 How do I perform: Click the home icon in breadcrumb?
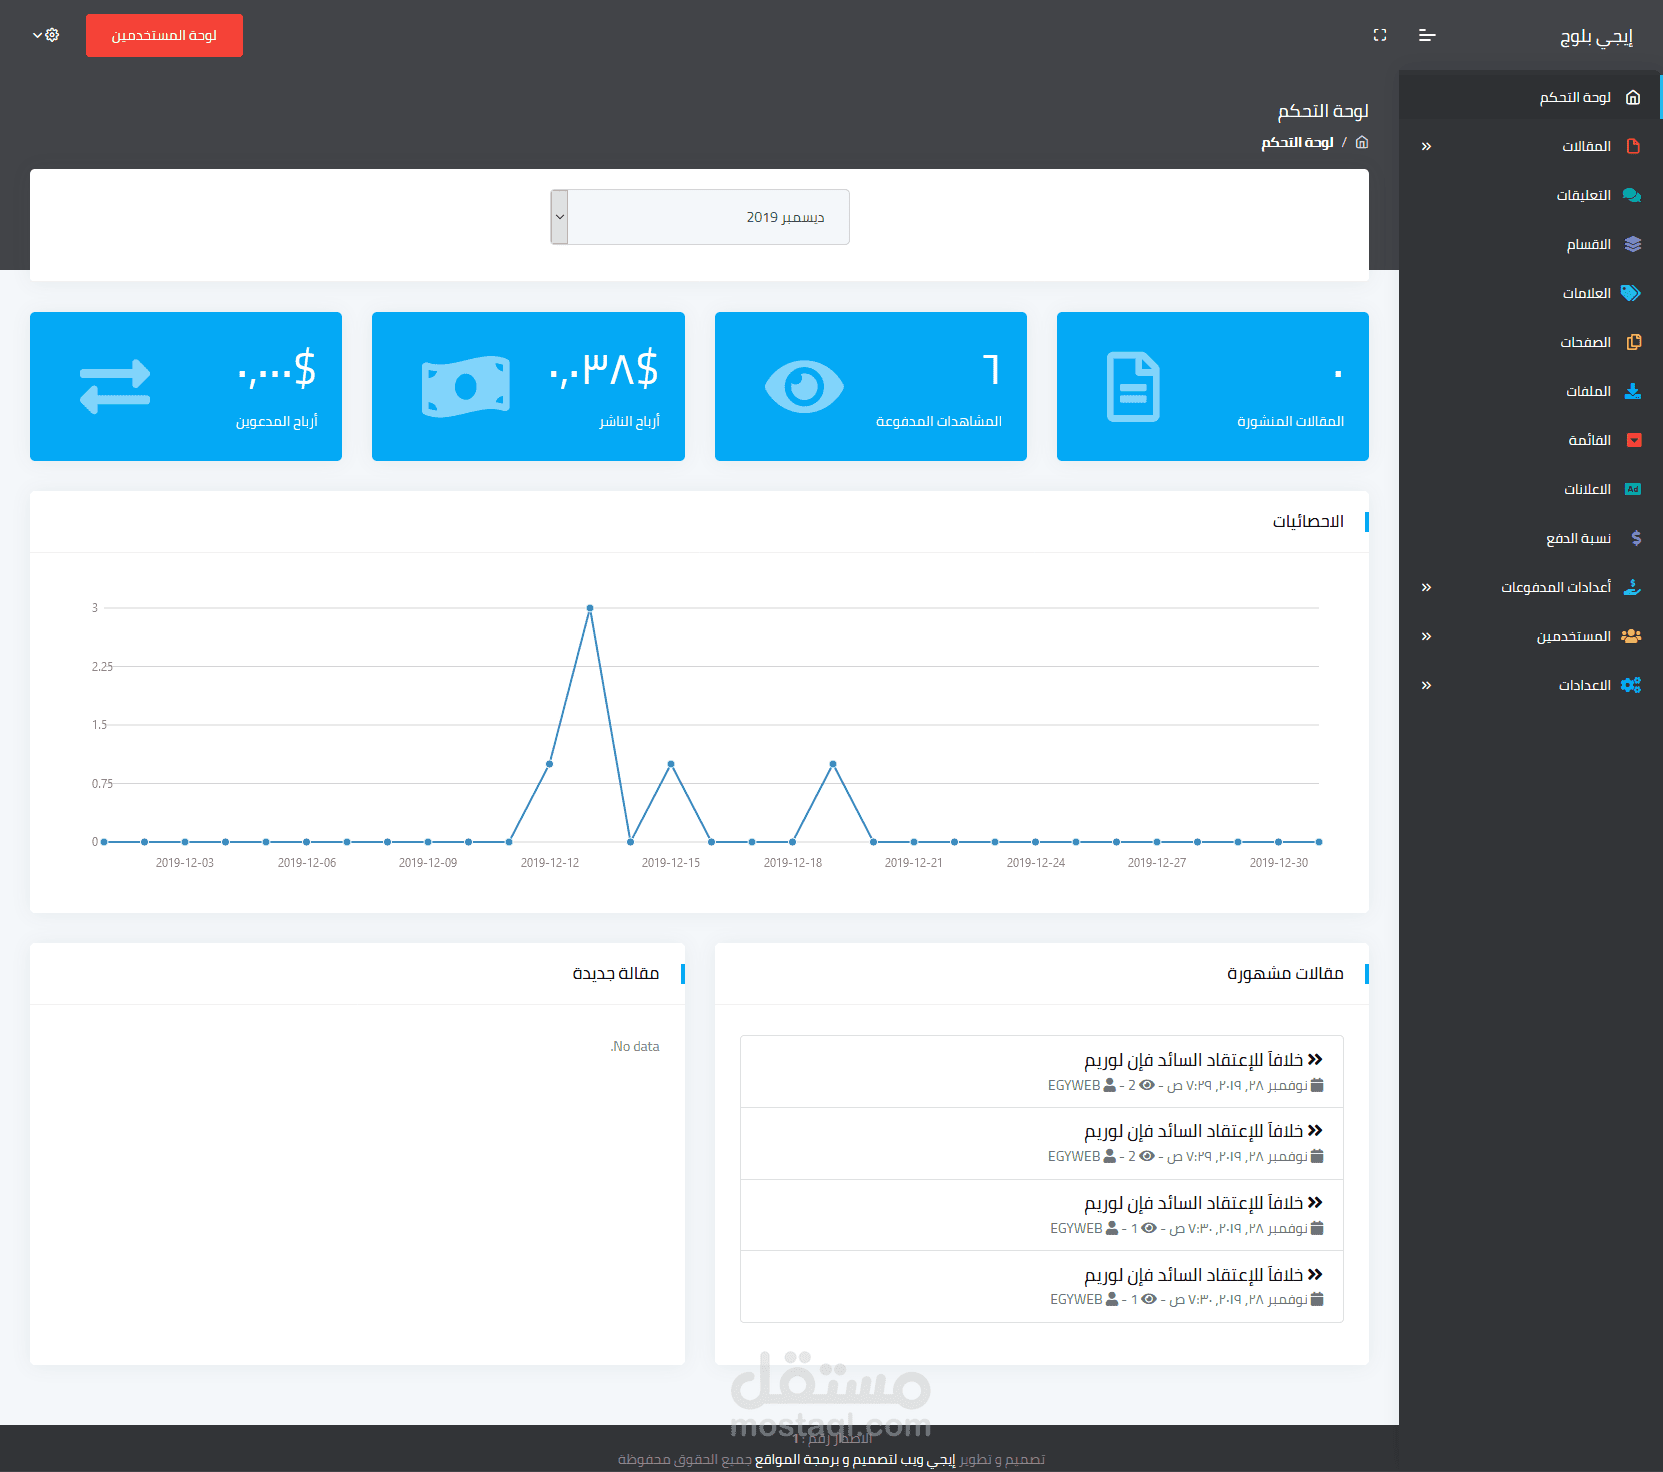tap(1362, 142)
